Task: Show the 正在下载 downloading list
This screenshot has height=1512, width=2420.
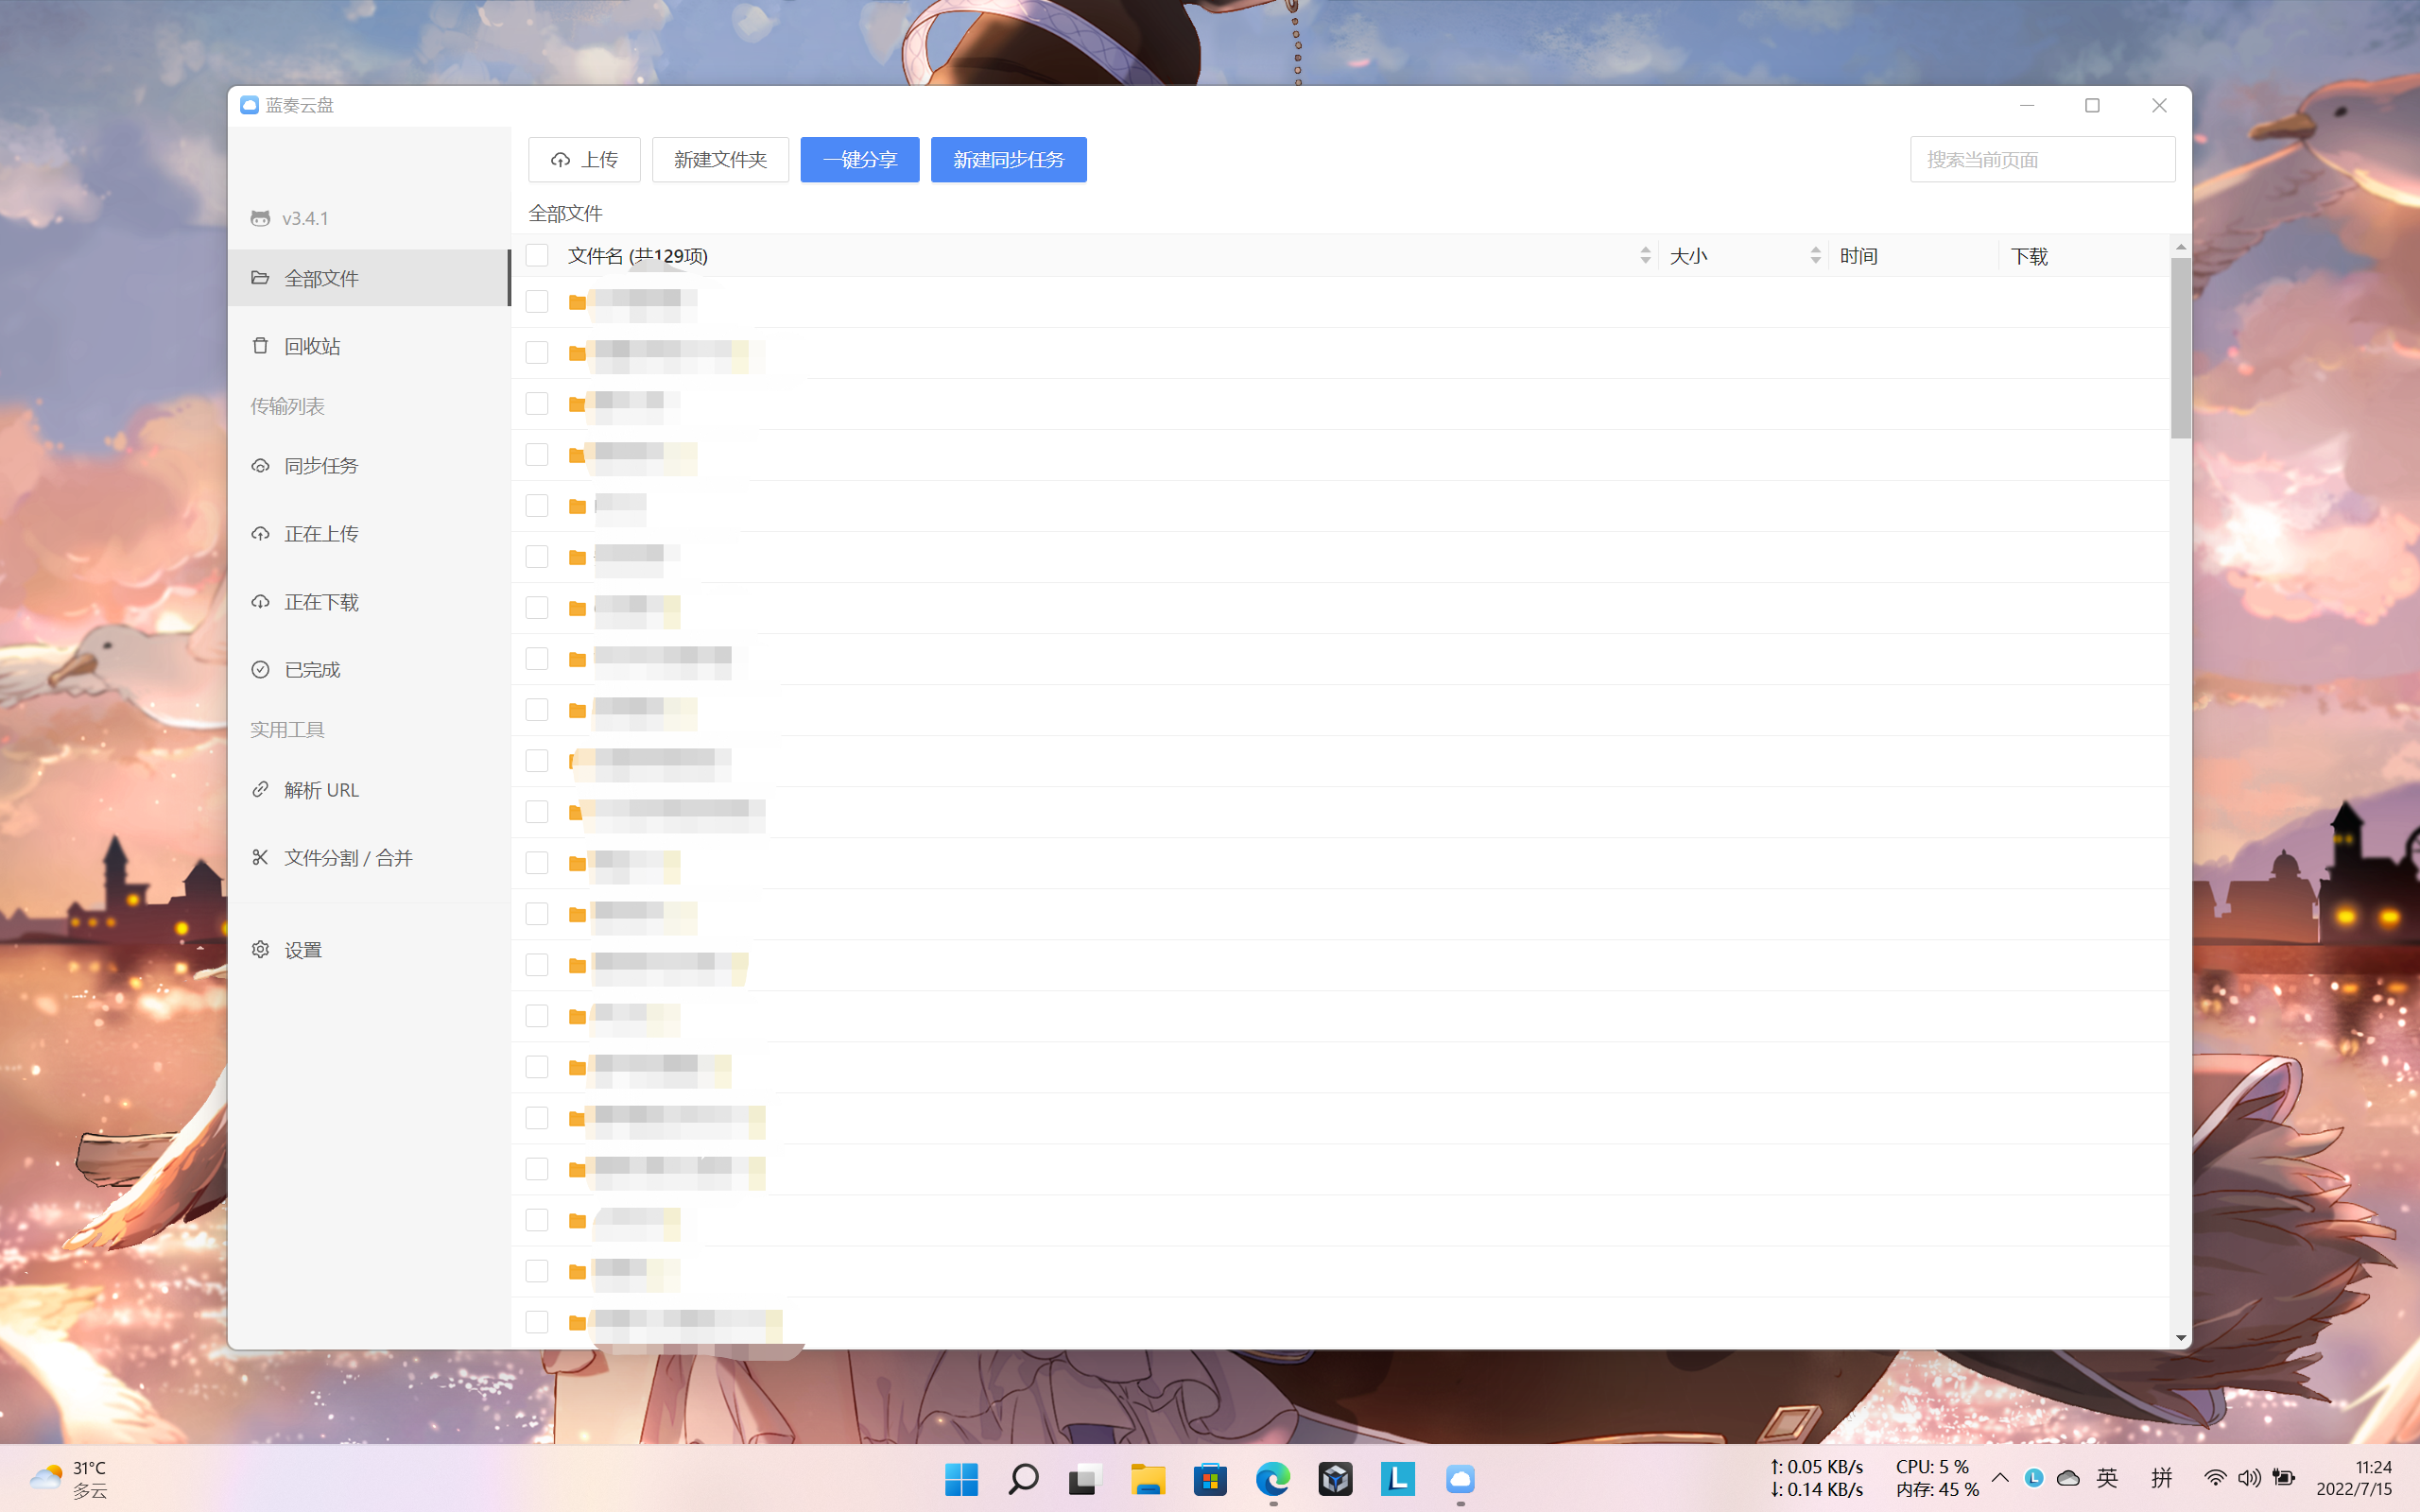Action: (320, 602)
